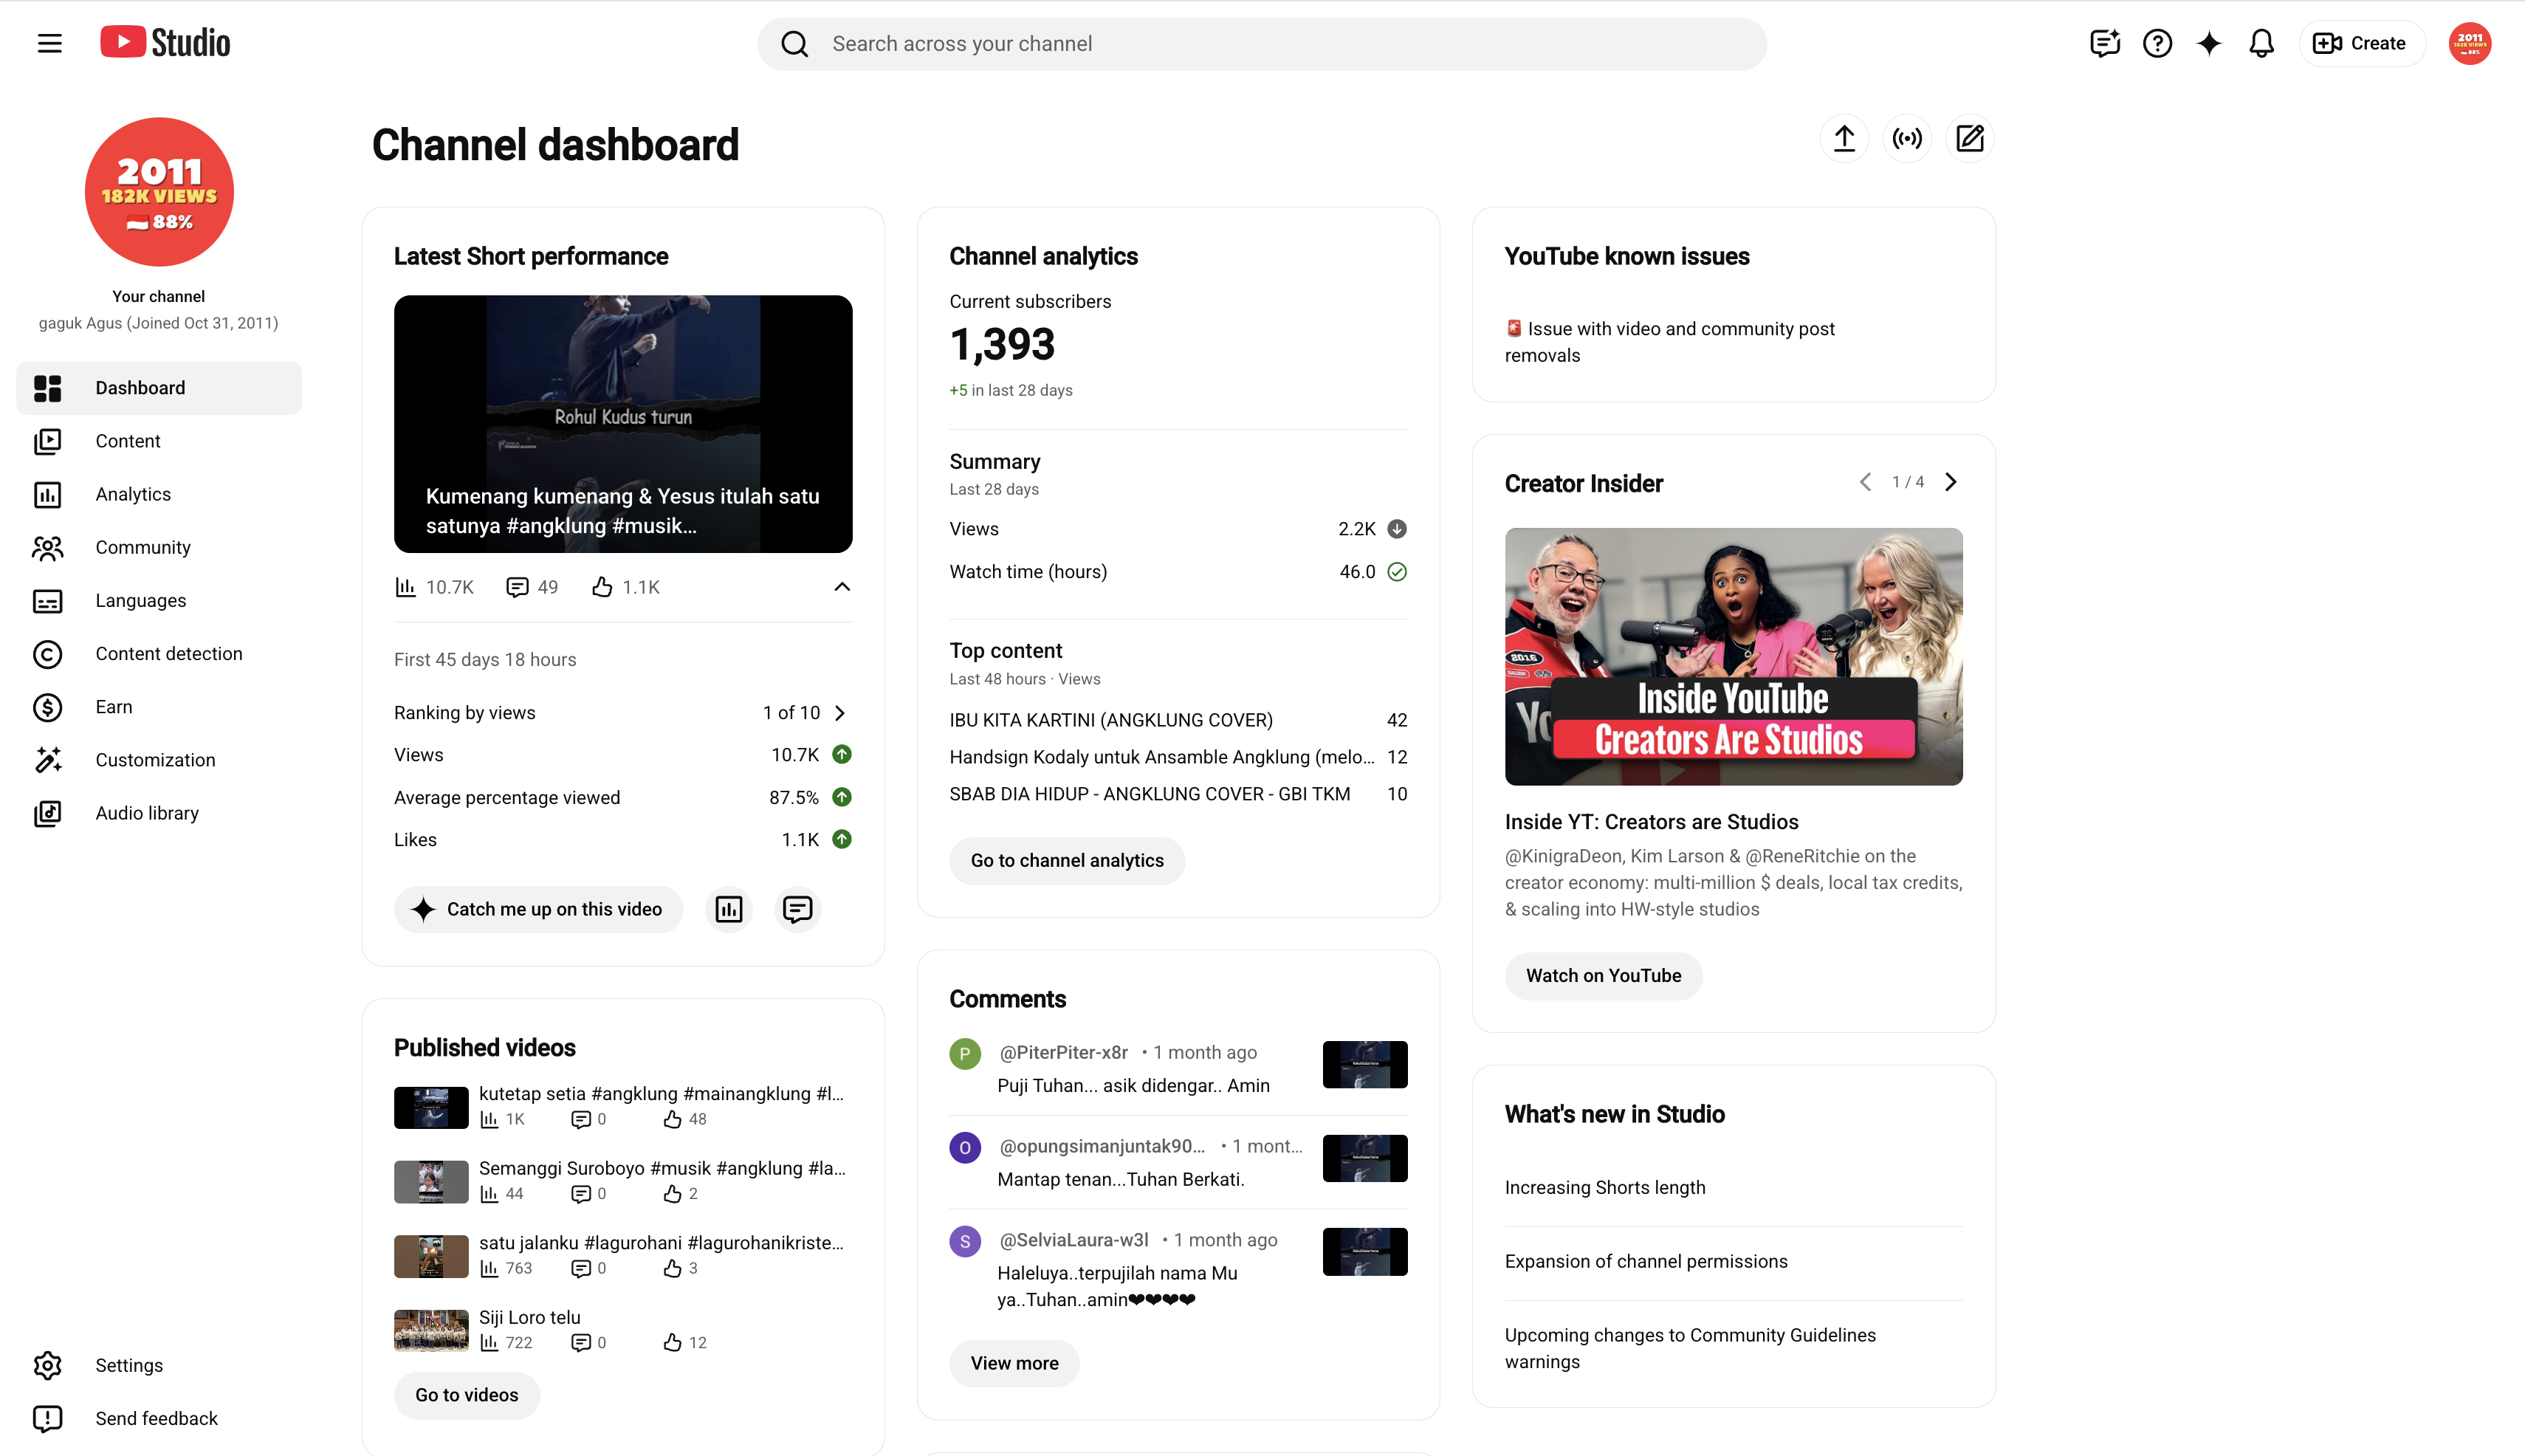Screen dimensions: 2525x1456
Task: Open Analytics in the sidebar
Action: click(159, 494)
